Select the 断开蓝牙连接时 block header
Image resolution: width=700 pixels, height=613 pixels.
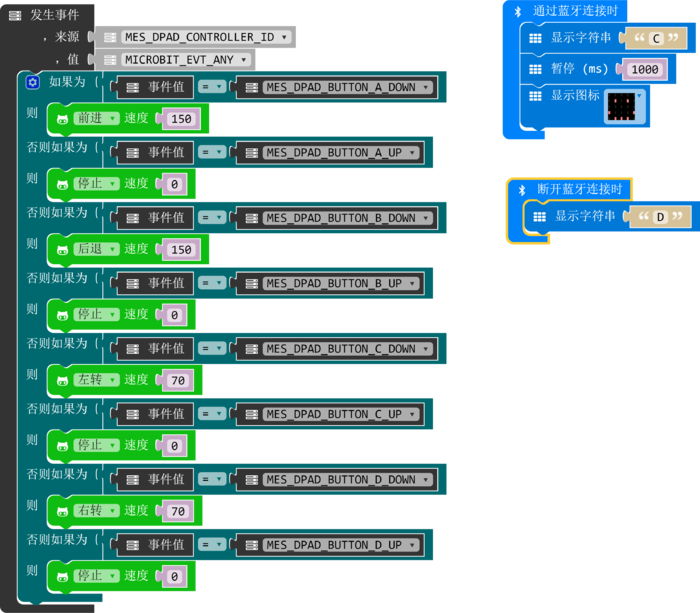click(x=579, y=190)
